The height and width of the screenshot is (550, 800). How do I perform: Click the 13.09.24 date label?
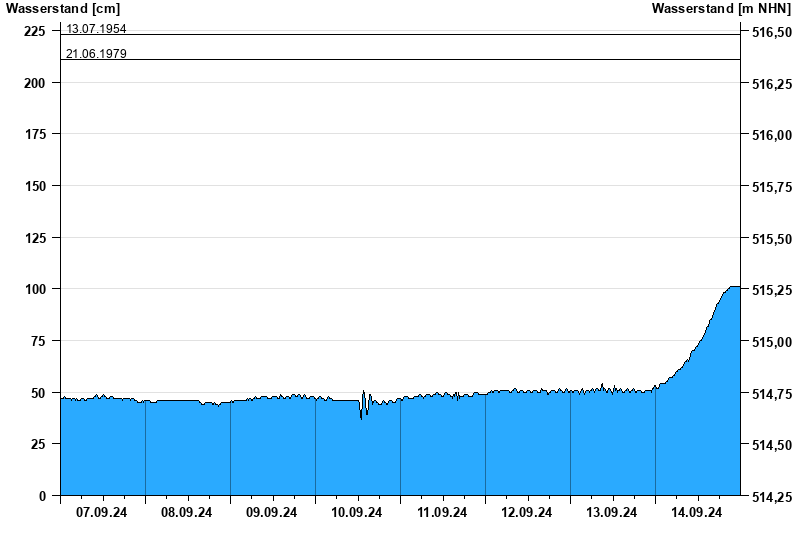612,513
